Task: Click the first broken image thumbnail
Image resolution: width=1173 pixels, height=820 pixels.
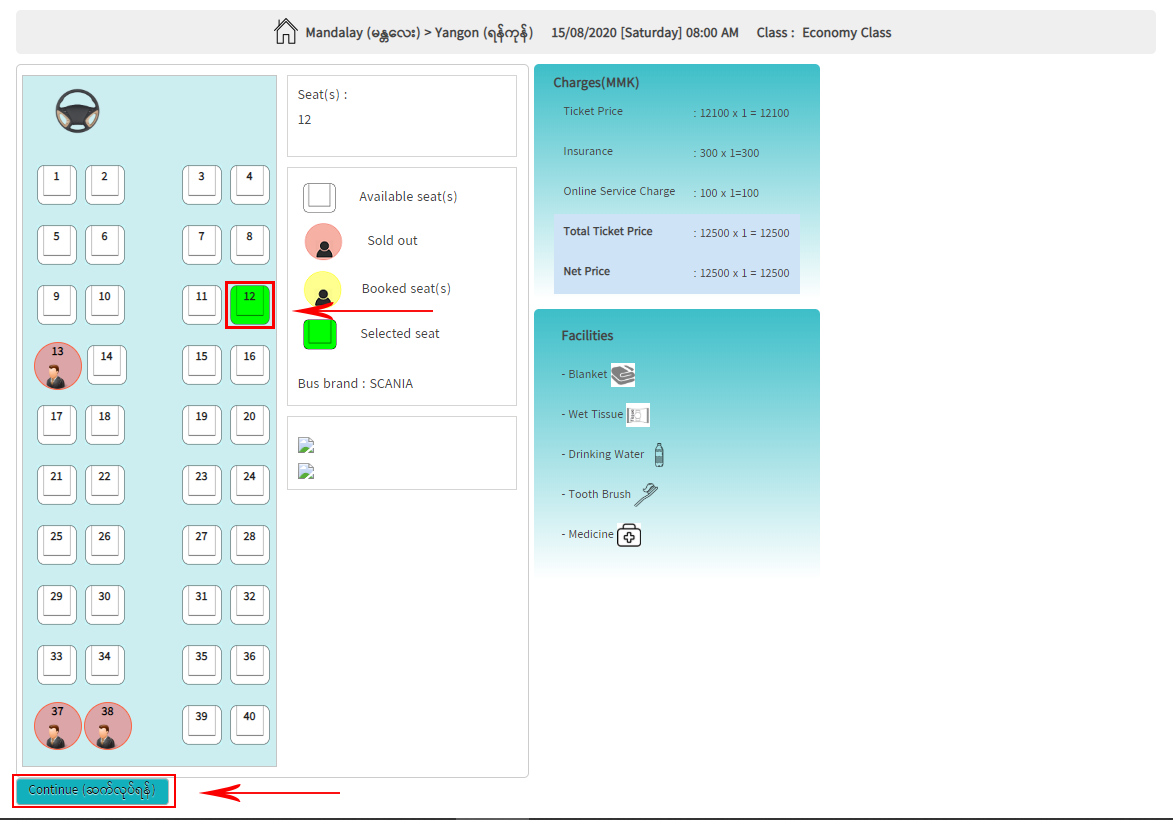Action: point(307,446)
